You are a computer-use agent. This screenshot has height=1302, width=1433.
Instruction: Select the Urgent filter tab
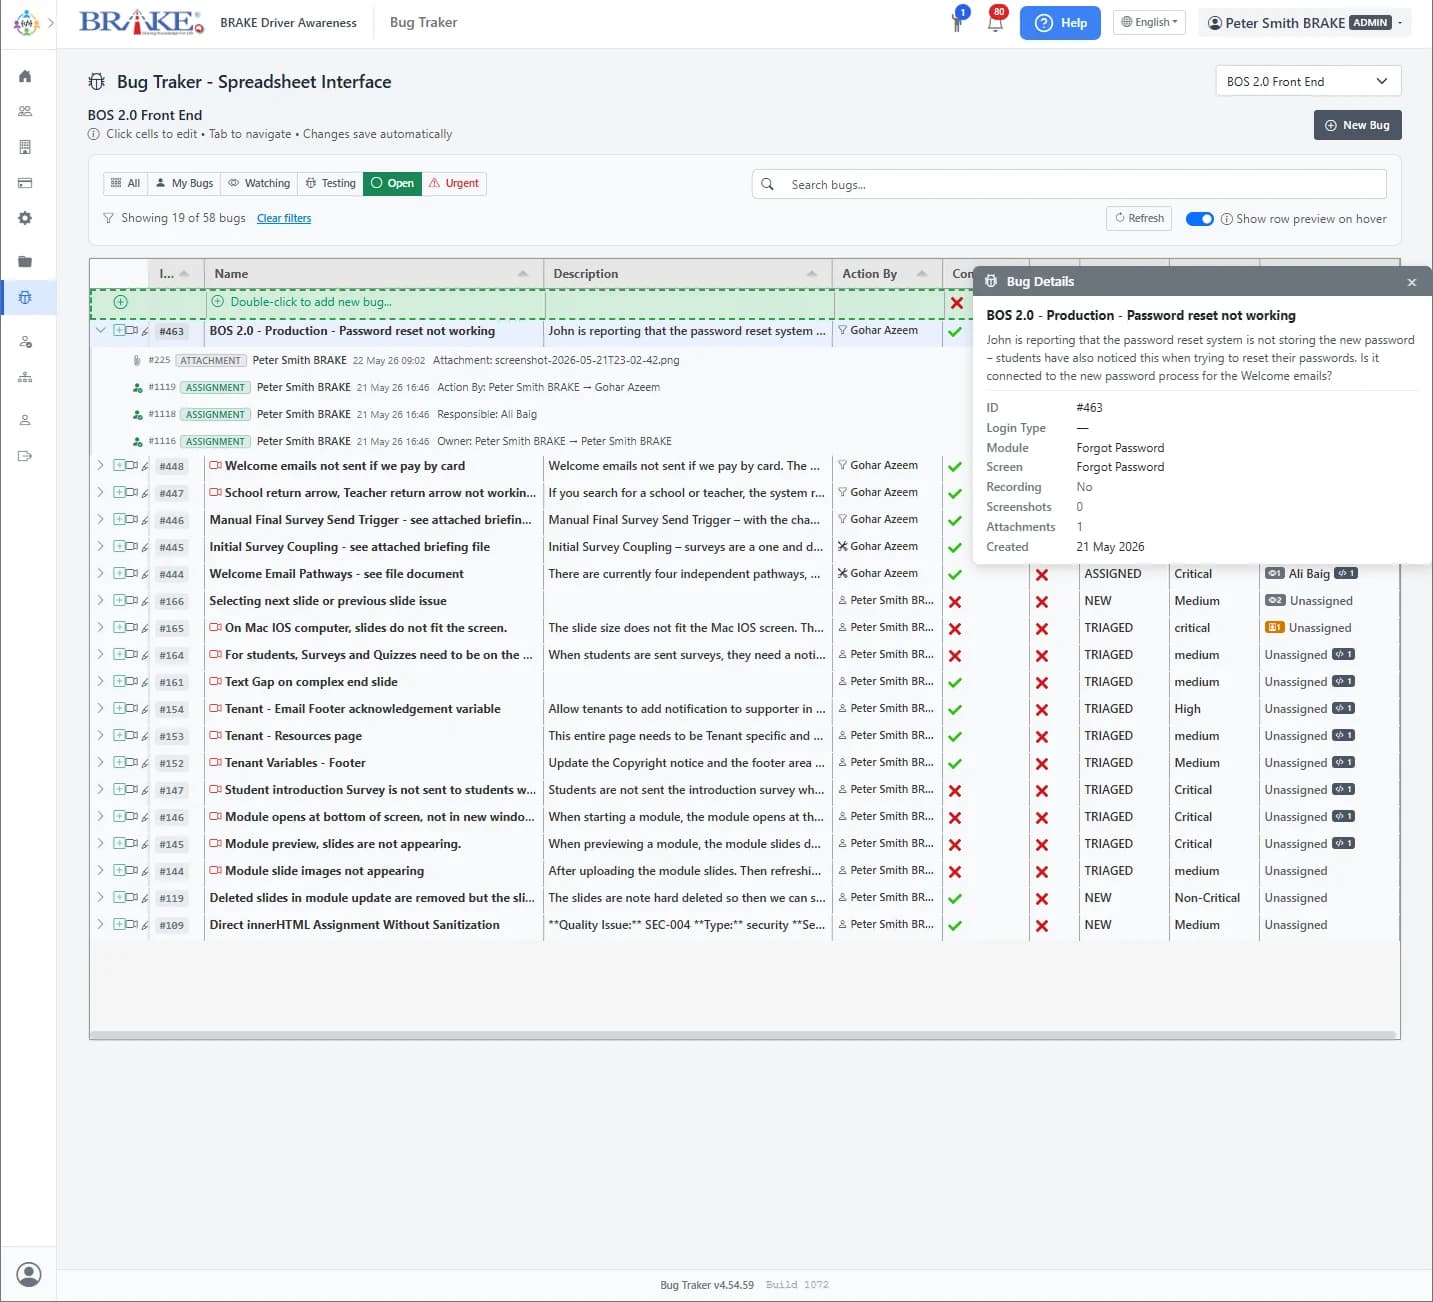pos(454,183)
